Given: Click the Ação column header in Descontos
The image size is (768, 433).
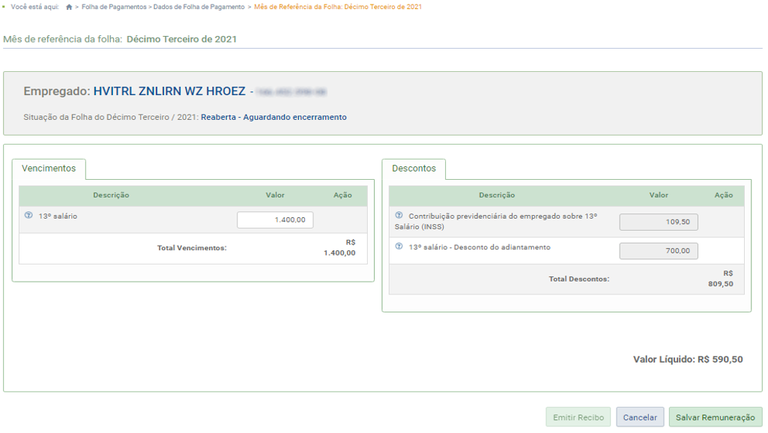Looking at the screenshot, I should (724, 195).
